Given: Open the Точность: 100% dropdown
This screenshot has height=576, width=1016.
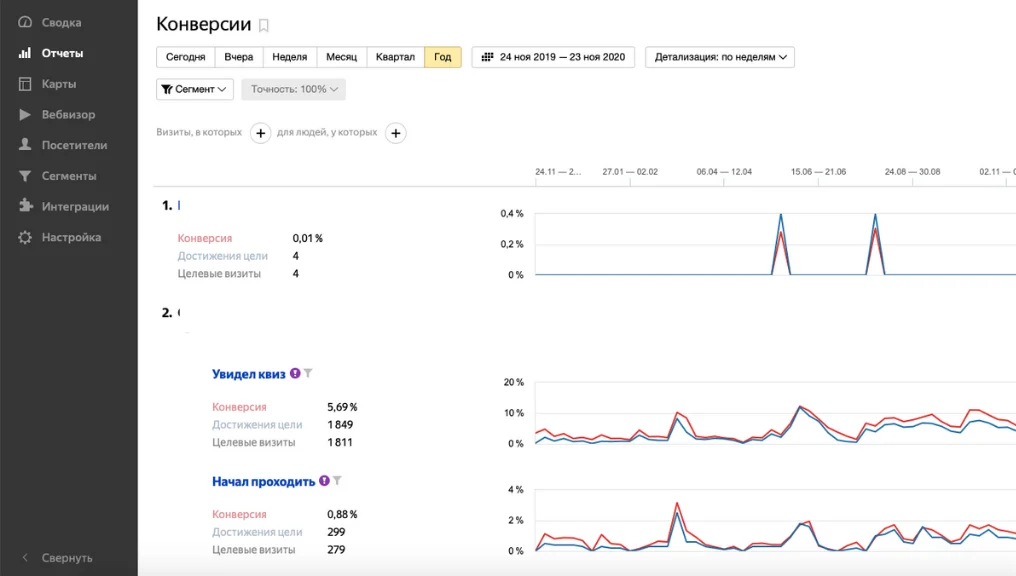Looking at the screenshot, I should click(294, 89).
